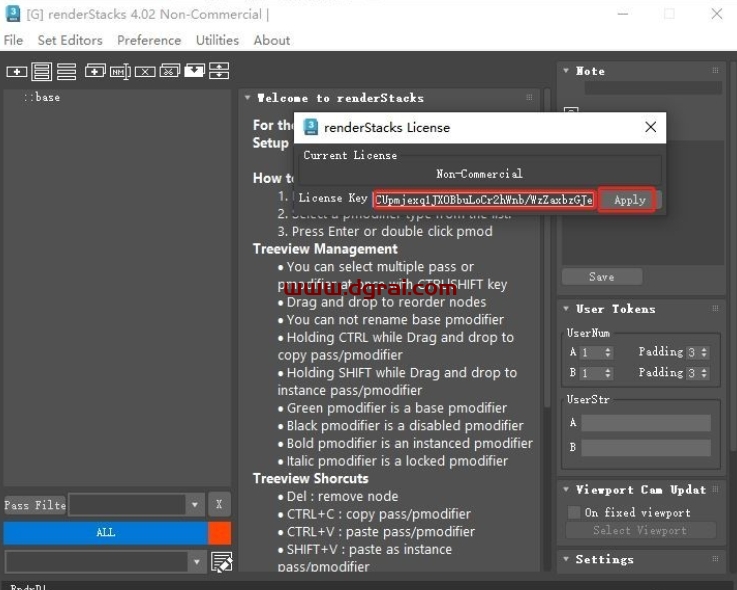The width and height of the screenshot is (737, 590).
Task: Open the bottom-left combo box dropdown
Action: click(196, 562)
